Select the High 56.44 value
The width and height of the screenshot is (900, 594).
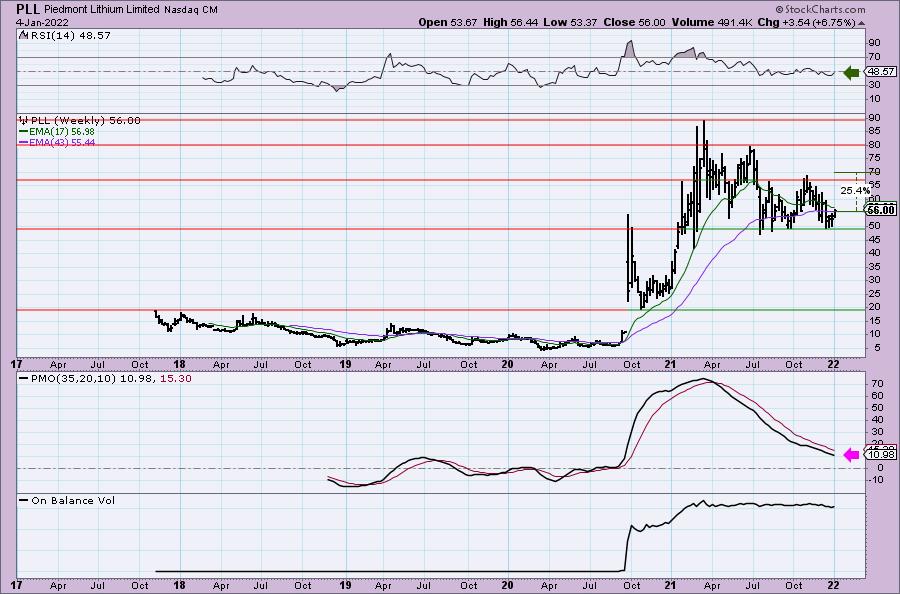pyautogui.click(x=510, y=22)
